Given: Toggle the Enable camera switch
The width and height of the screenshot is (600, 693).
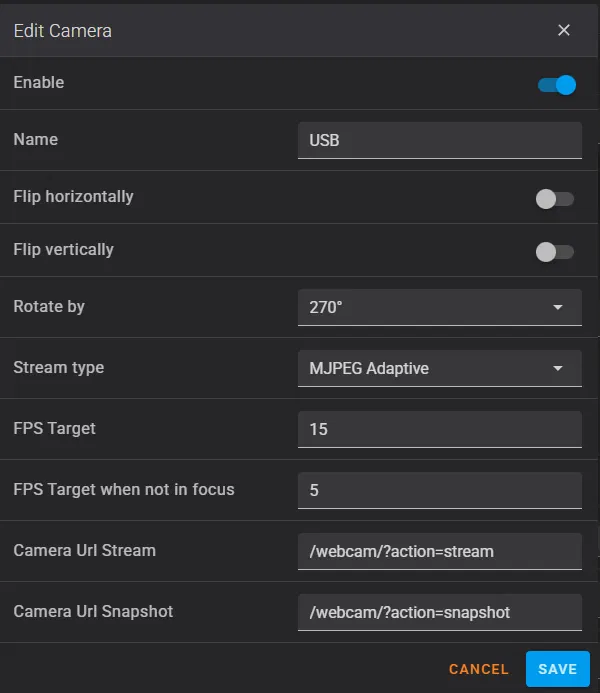Looking at the screenshot, I should click(557, 85).
